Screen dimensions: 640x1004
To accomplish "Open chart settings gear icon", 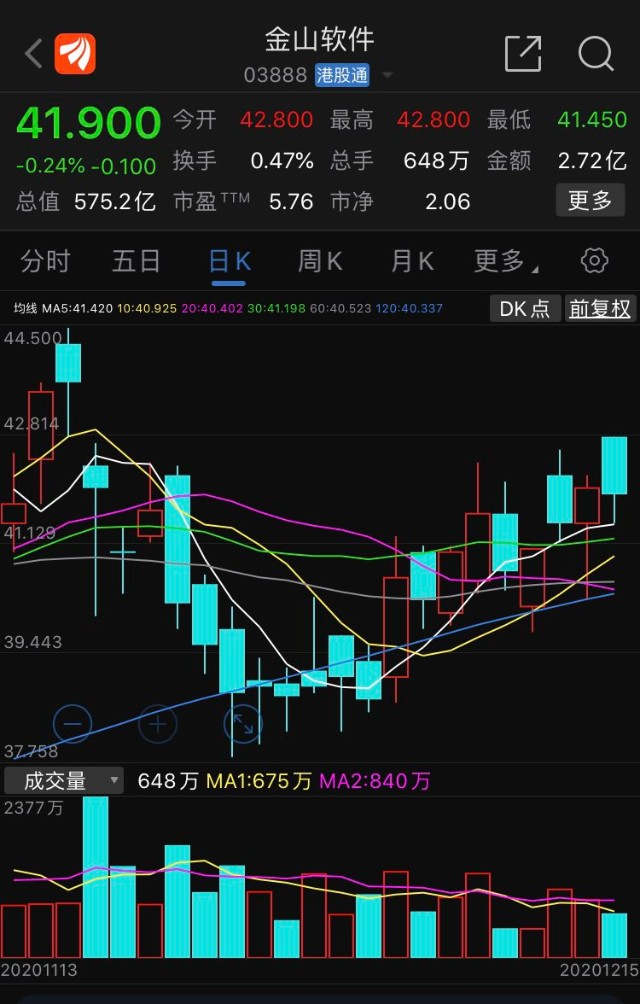I will click(594, 261).
